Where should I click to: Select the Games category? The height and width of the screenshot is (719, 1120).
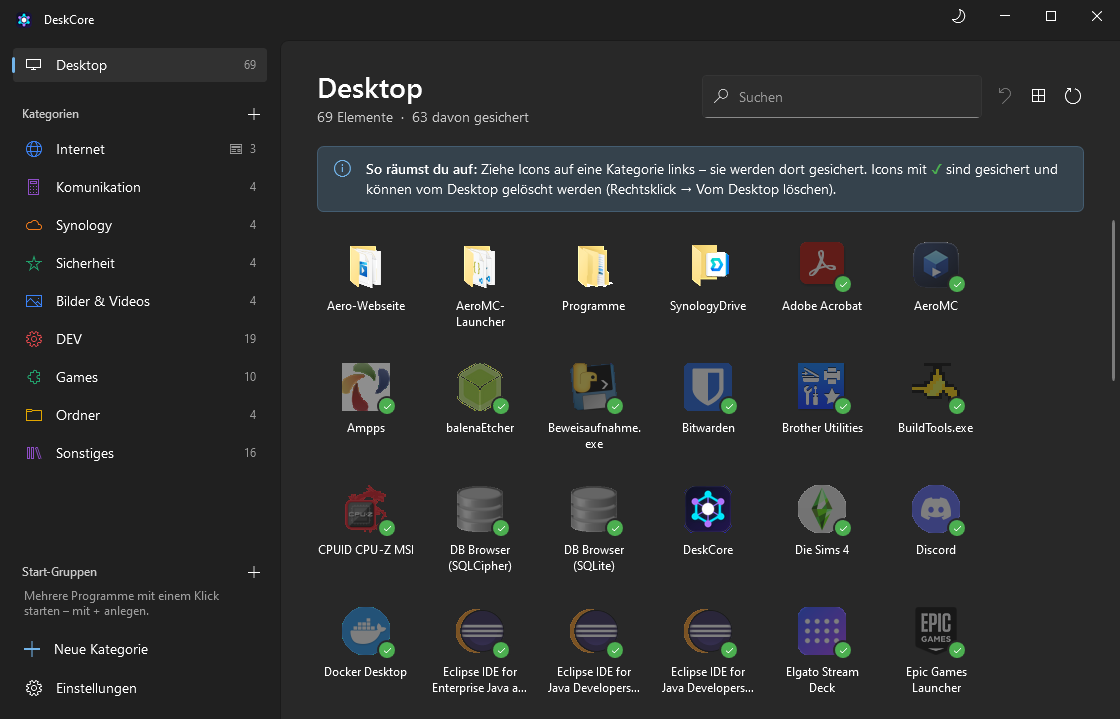coord(140,377)
